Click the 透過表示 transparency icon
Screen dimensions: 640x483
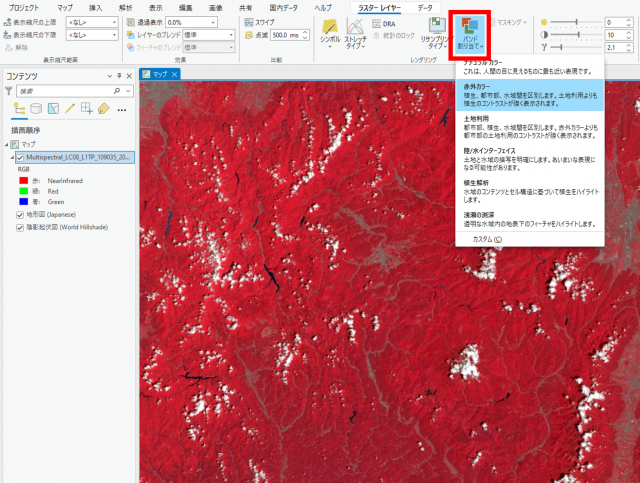[x=131, y=22]
